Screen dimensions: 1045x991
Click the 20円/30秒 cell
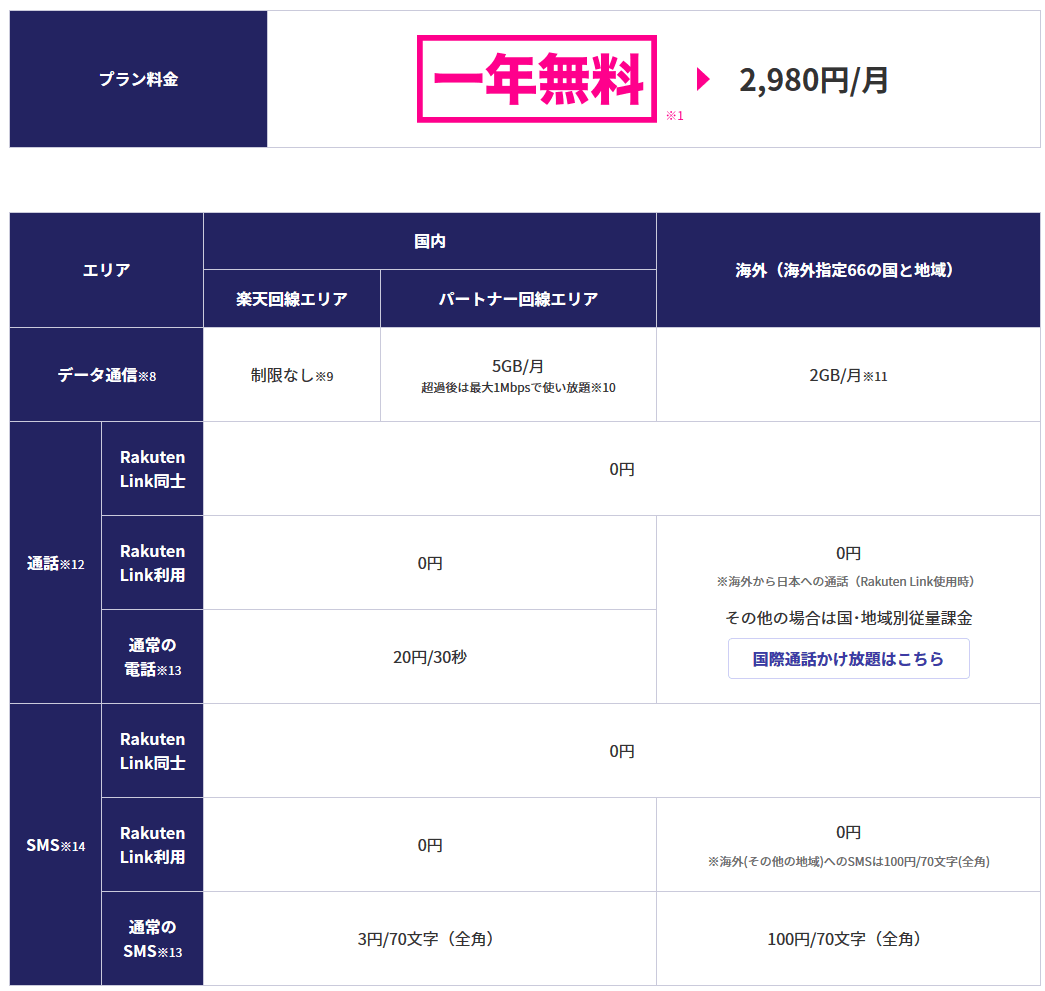[x=430, y=657]
